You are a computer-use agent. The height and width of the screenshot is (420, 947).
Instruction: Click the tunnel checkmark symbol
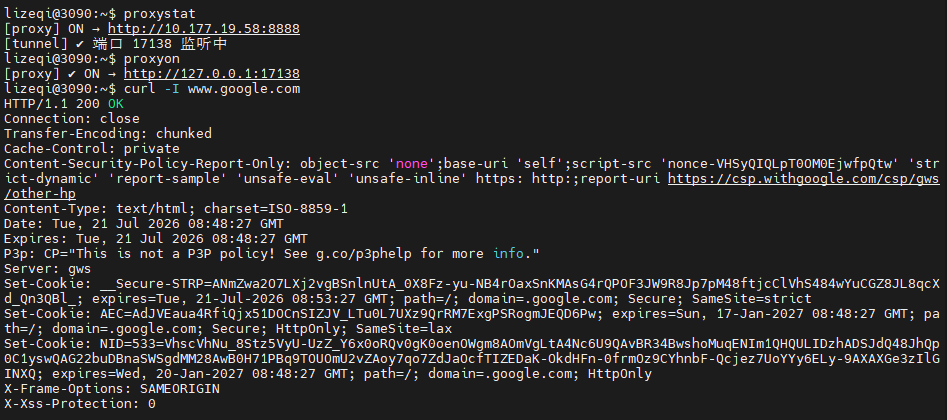click(83, 44)
